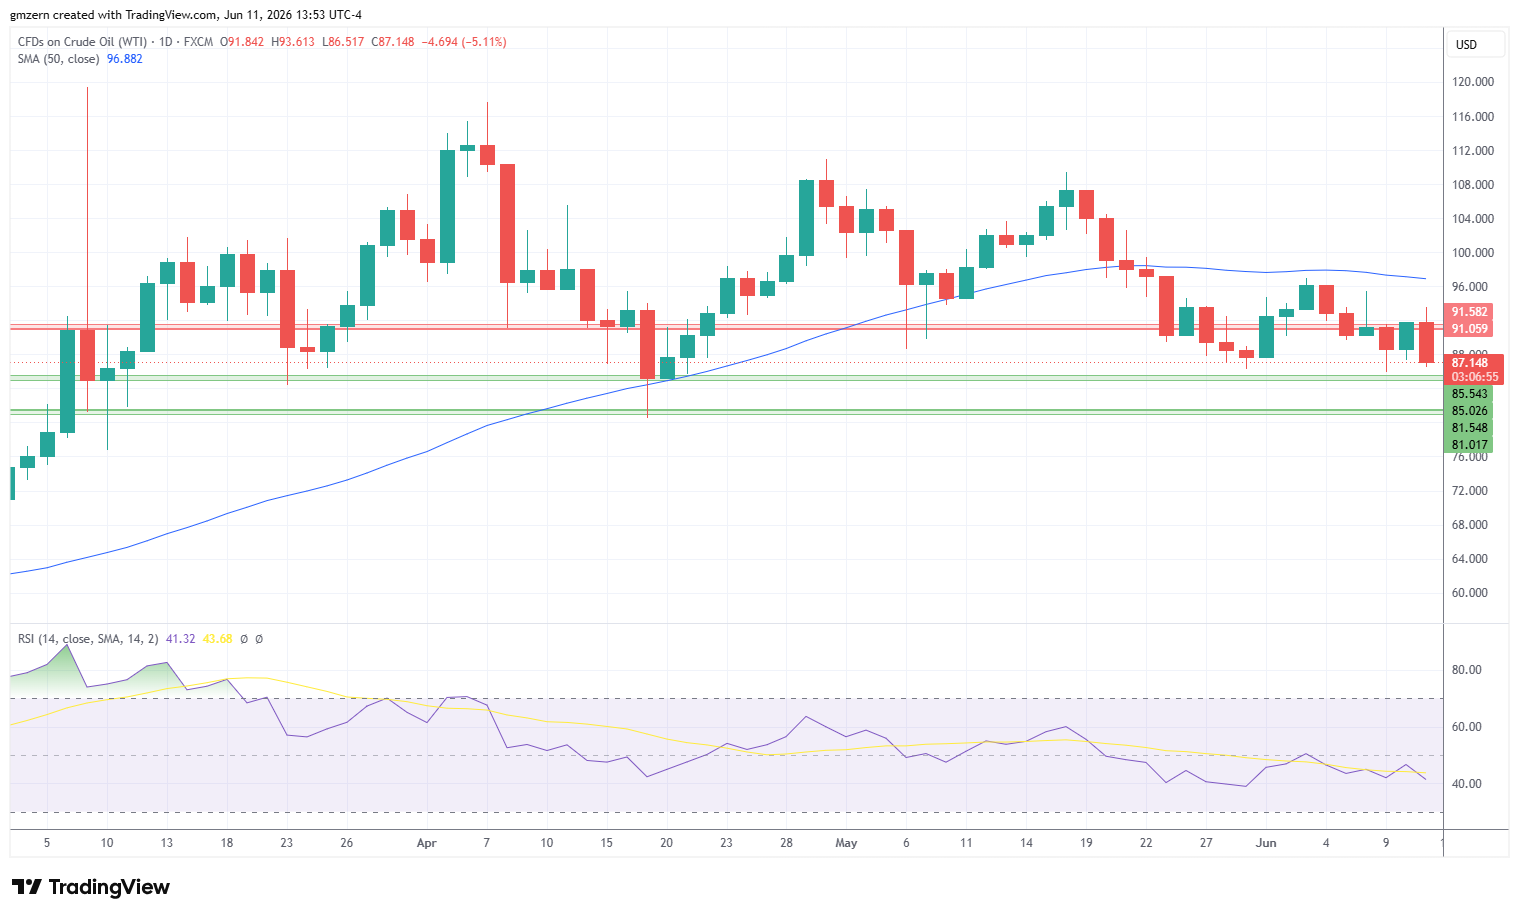
Task: Click the 60.000 price axis label
Action: click(x=1470, y=593)
